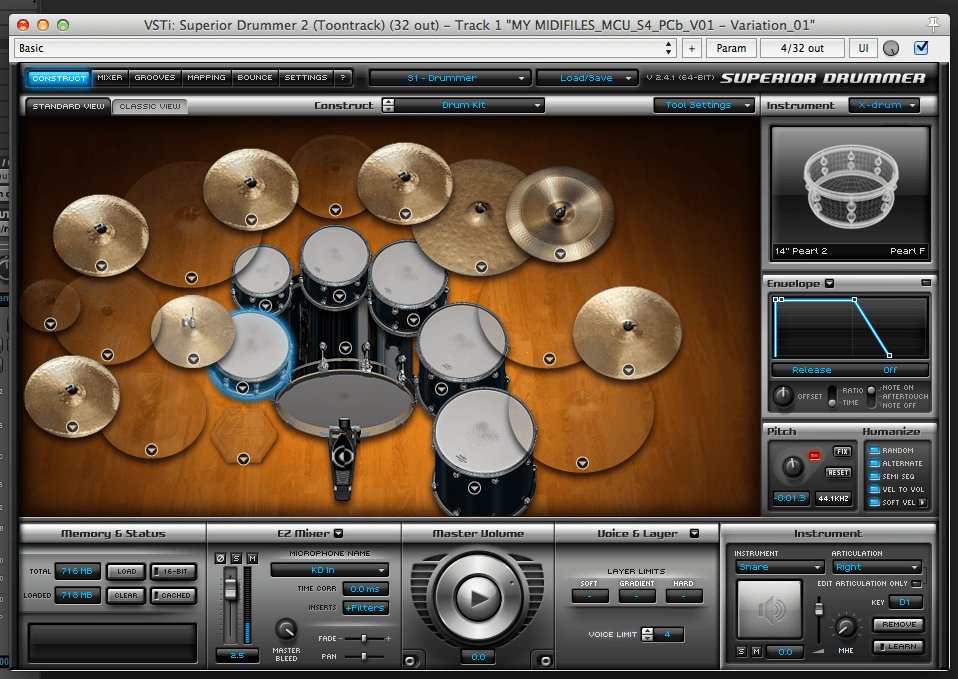Click the host bypass knob icon
The width and height of the screenshot is (958, 679).
tap(891, 48)
